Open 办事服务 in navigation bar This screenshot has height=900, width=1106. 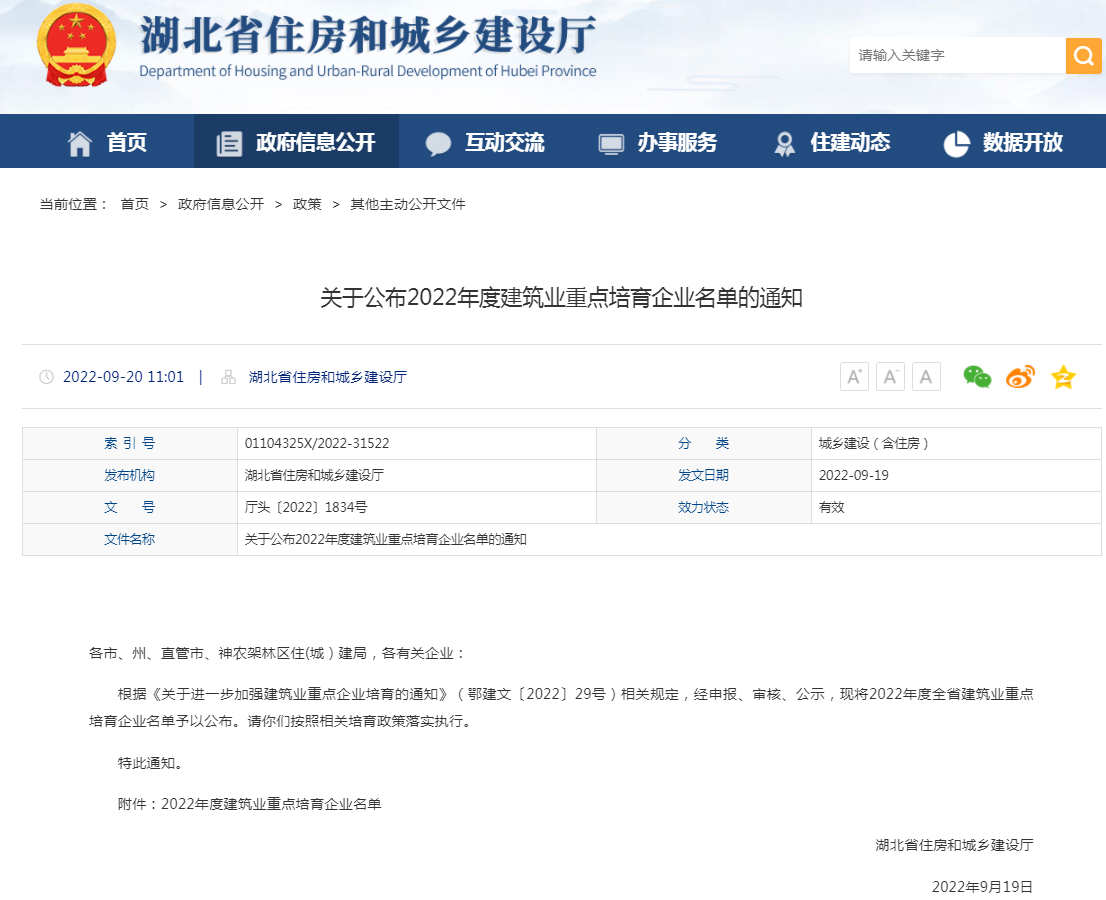[x=658, y=142]
